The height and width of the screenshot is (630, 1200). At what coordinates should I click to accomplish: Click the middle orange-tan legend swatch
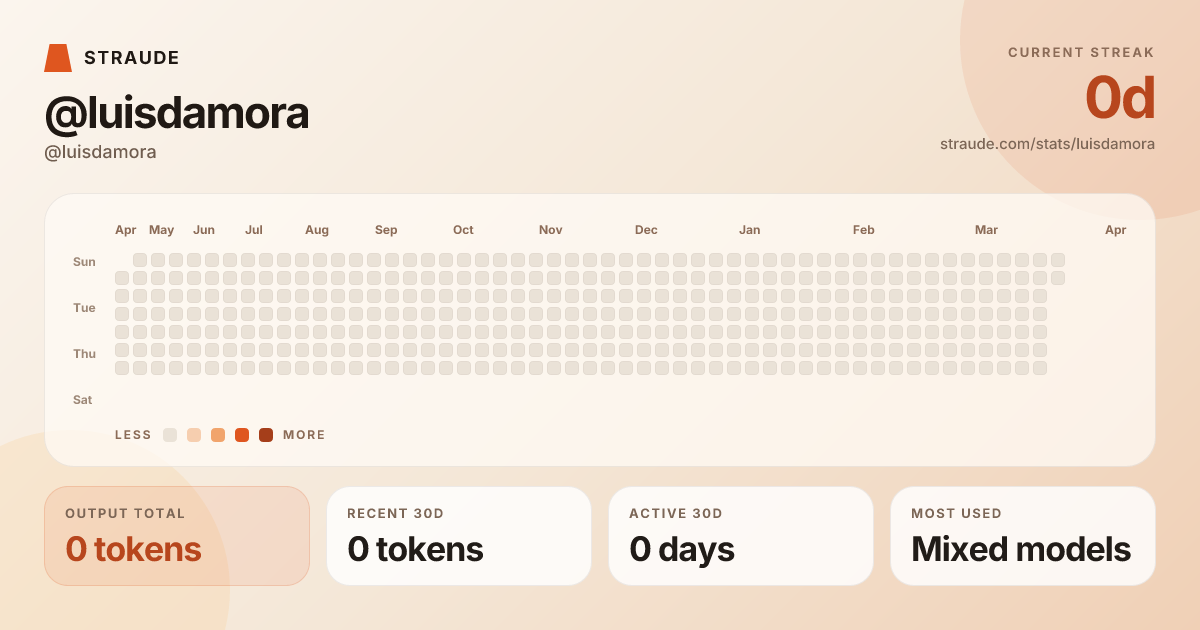click(x=218, y=435)
